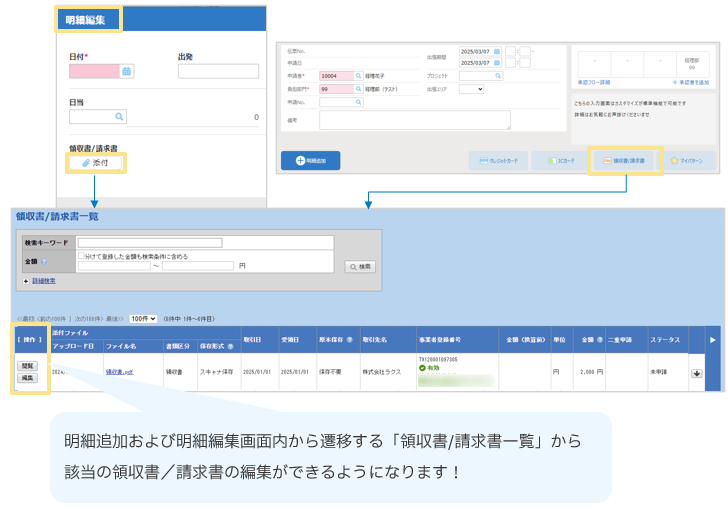Click the 負担部門 lookup magnifier icon

(x=357, y=89)
